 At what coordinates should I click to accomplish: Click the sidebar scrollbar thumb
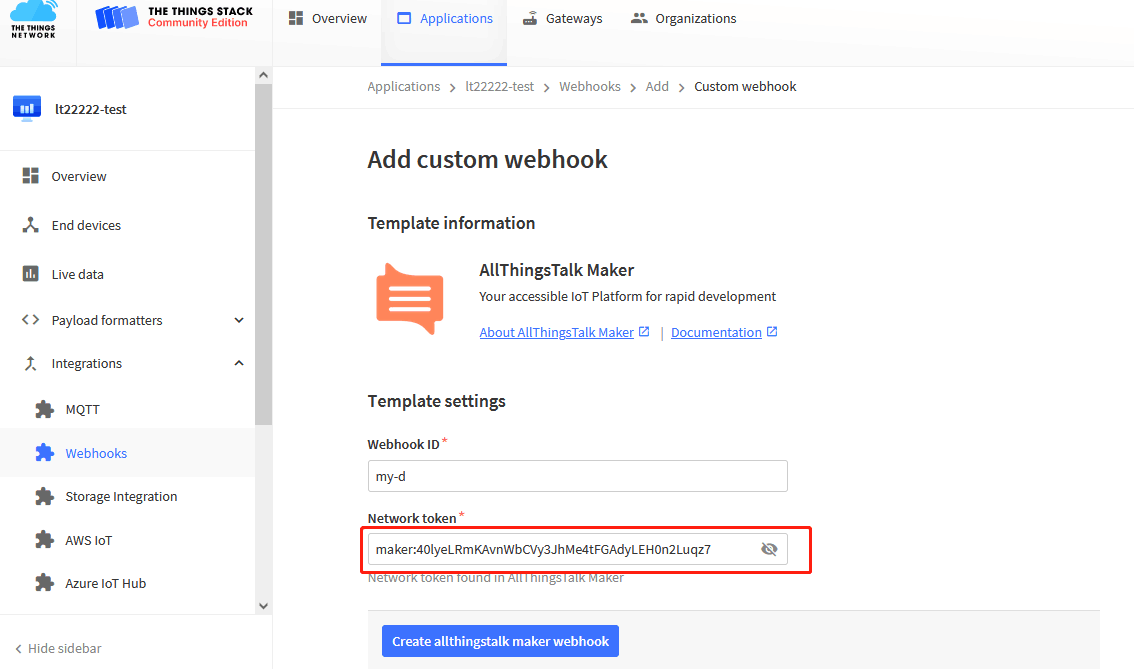click(263, 254)
